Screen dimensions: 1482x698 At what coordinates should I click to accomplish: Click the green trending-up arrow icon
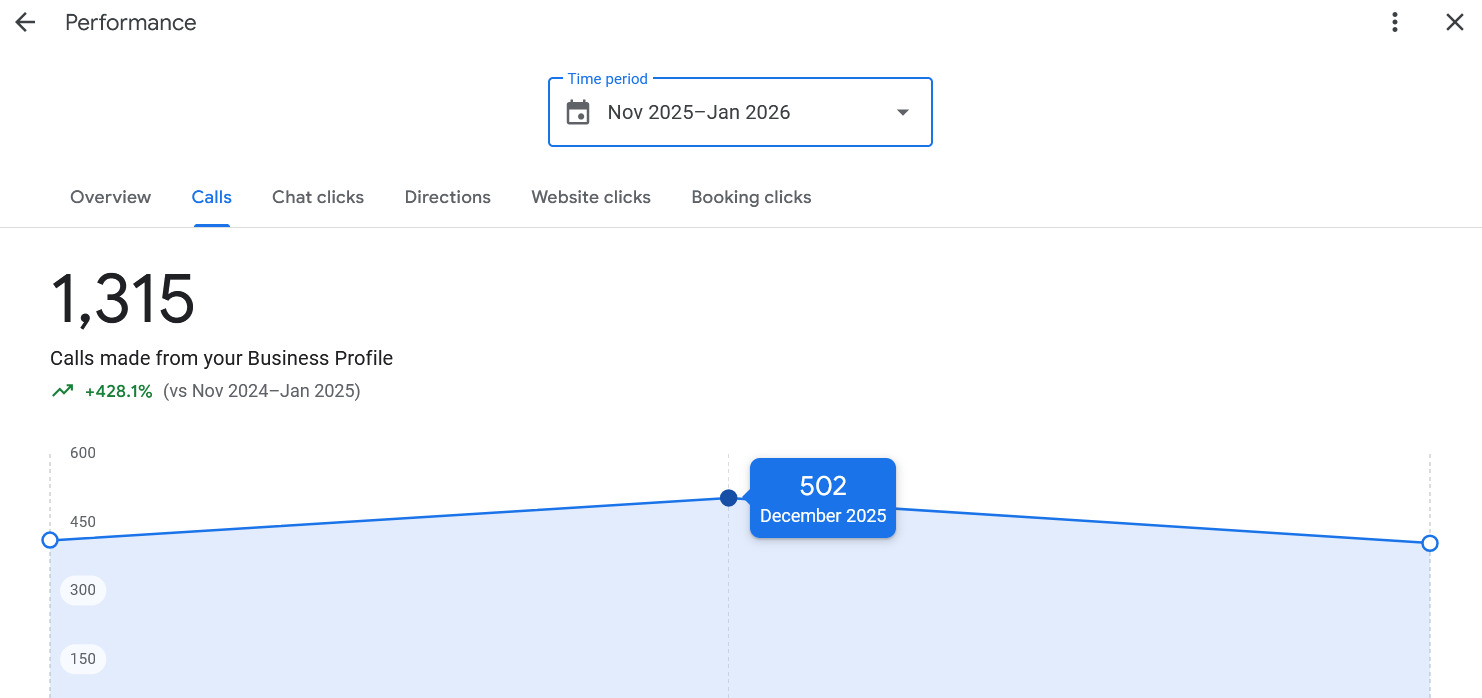[63, 391]
